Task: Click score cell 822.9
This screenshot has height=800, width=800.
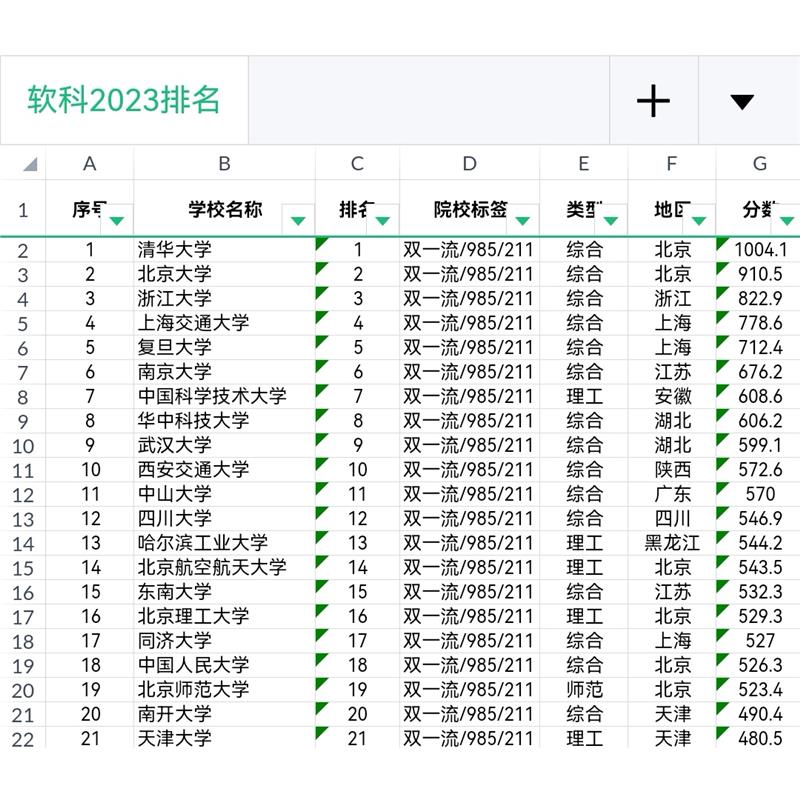Action: pyautogui.click(x=759, y=298)
